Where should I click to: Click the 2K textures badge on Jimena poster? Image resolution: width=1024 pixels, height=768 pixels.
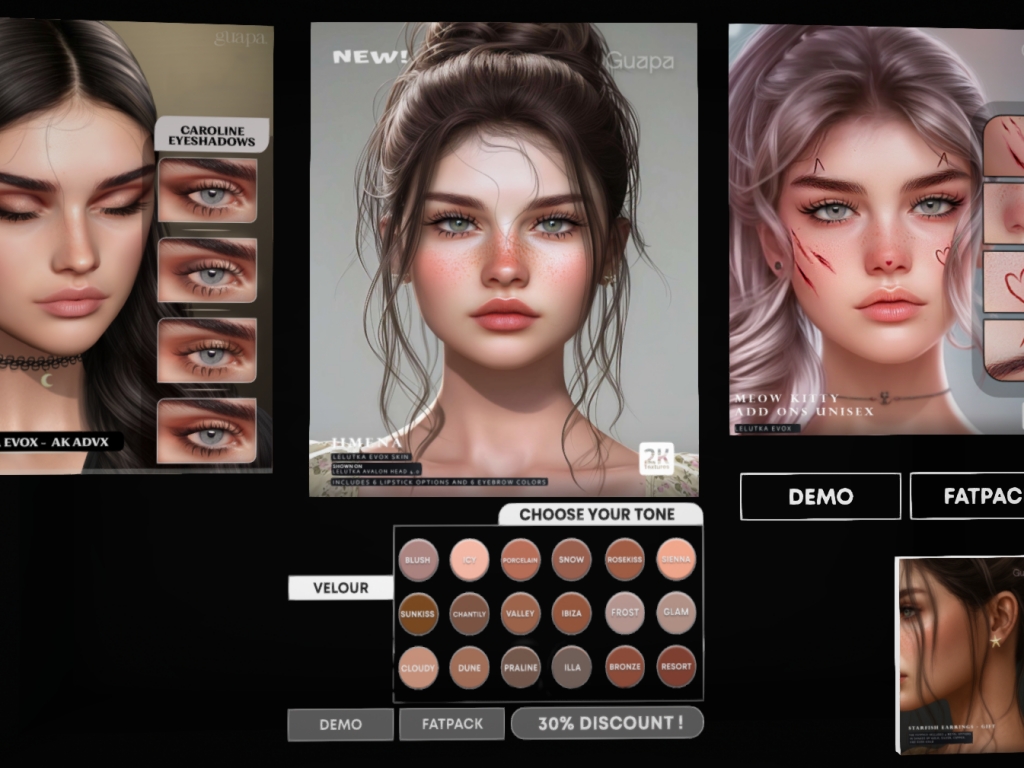point(656,458)
